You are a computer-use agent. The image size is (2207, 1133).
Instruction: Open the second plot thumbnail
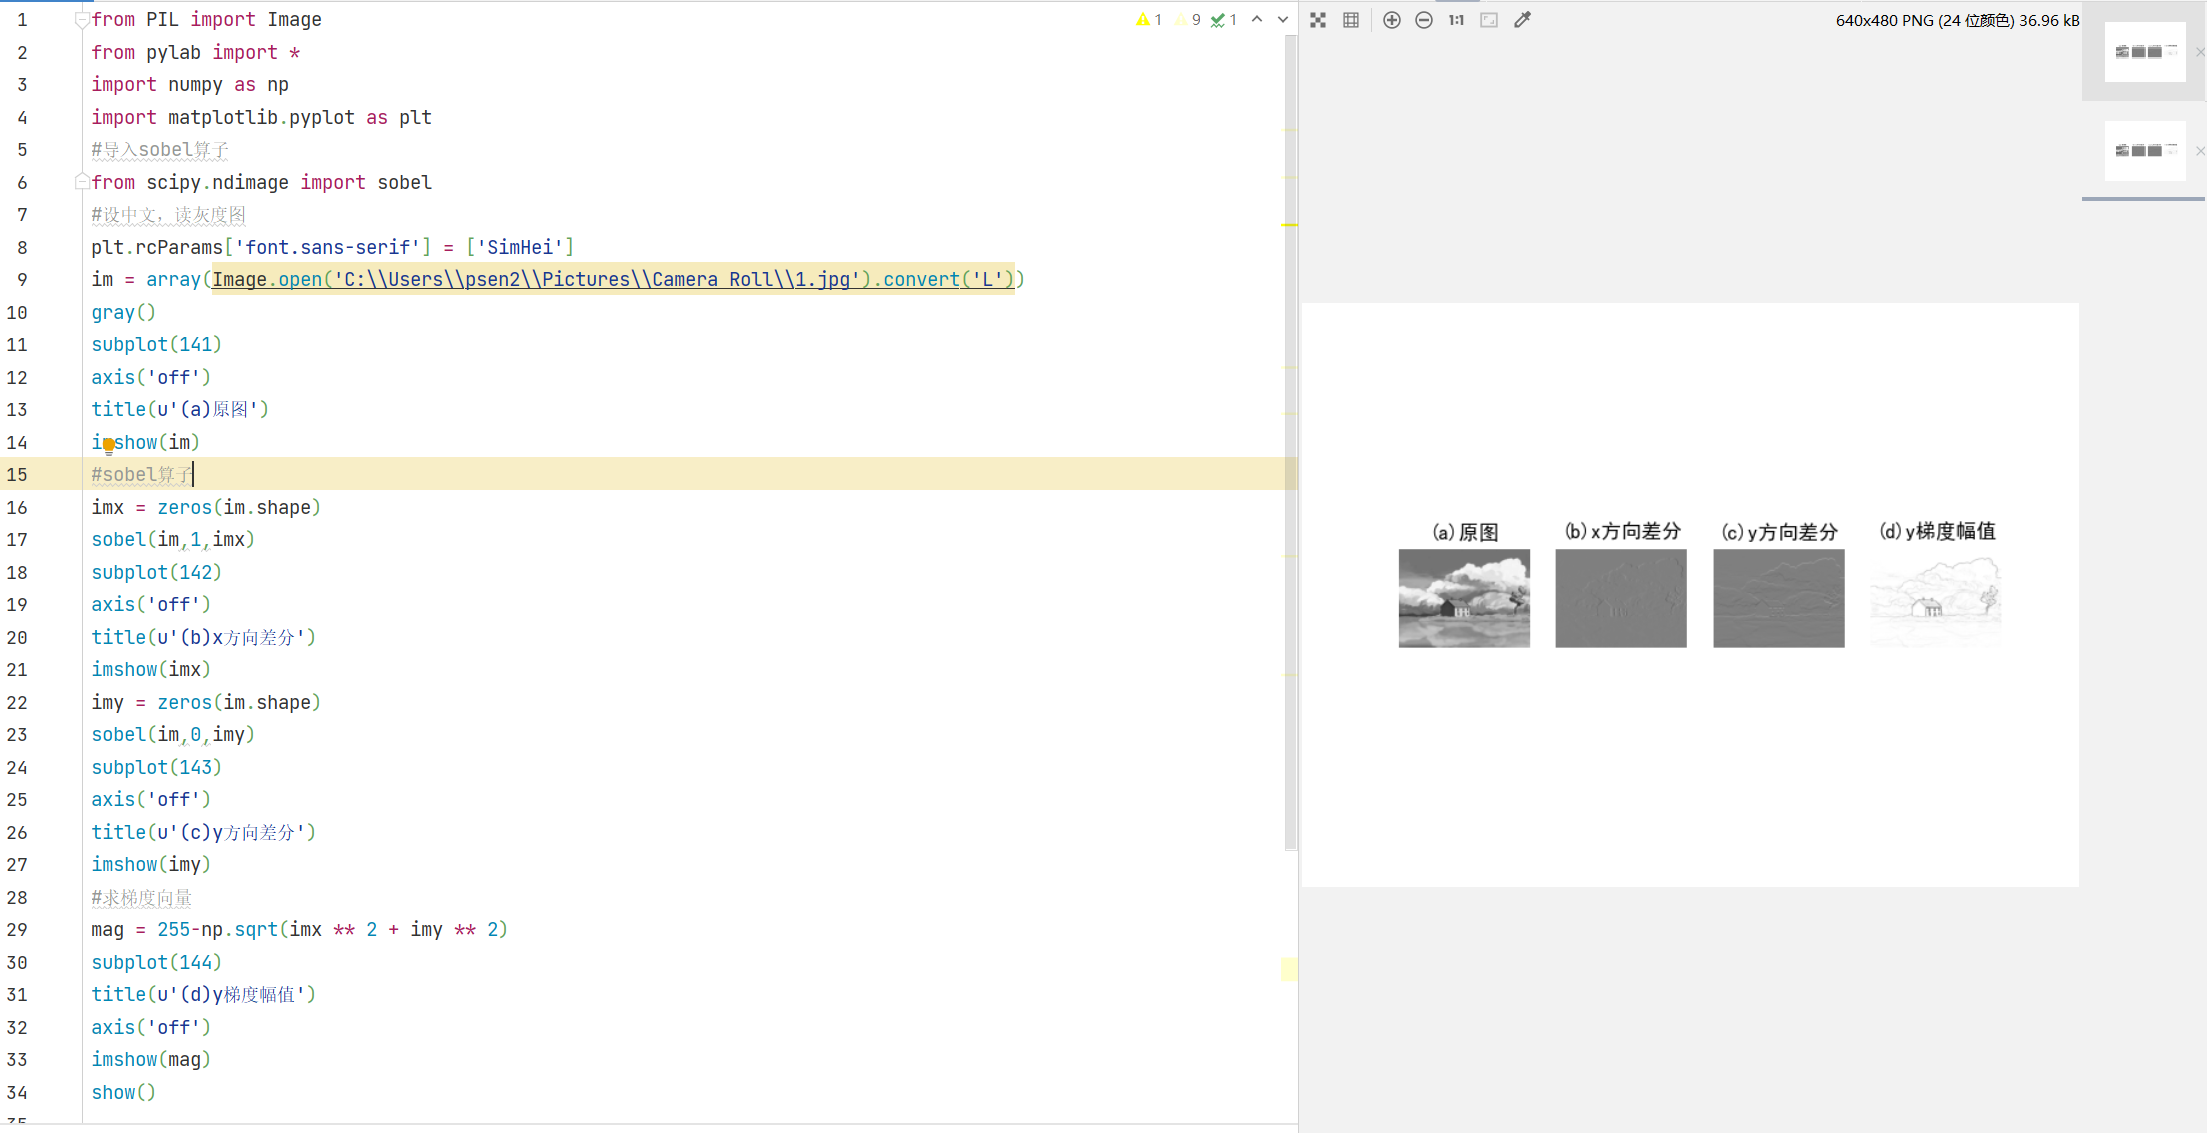click(2144, 150)
